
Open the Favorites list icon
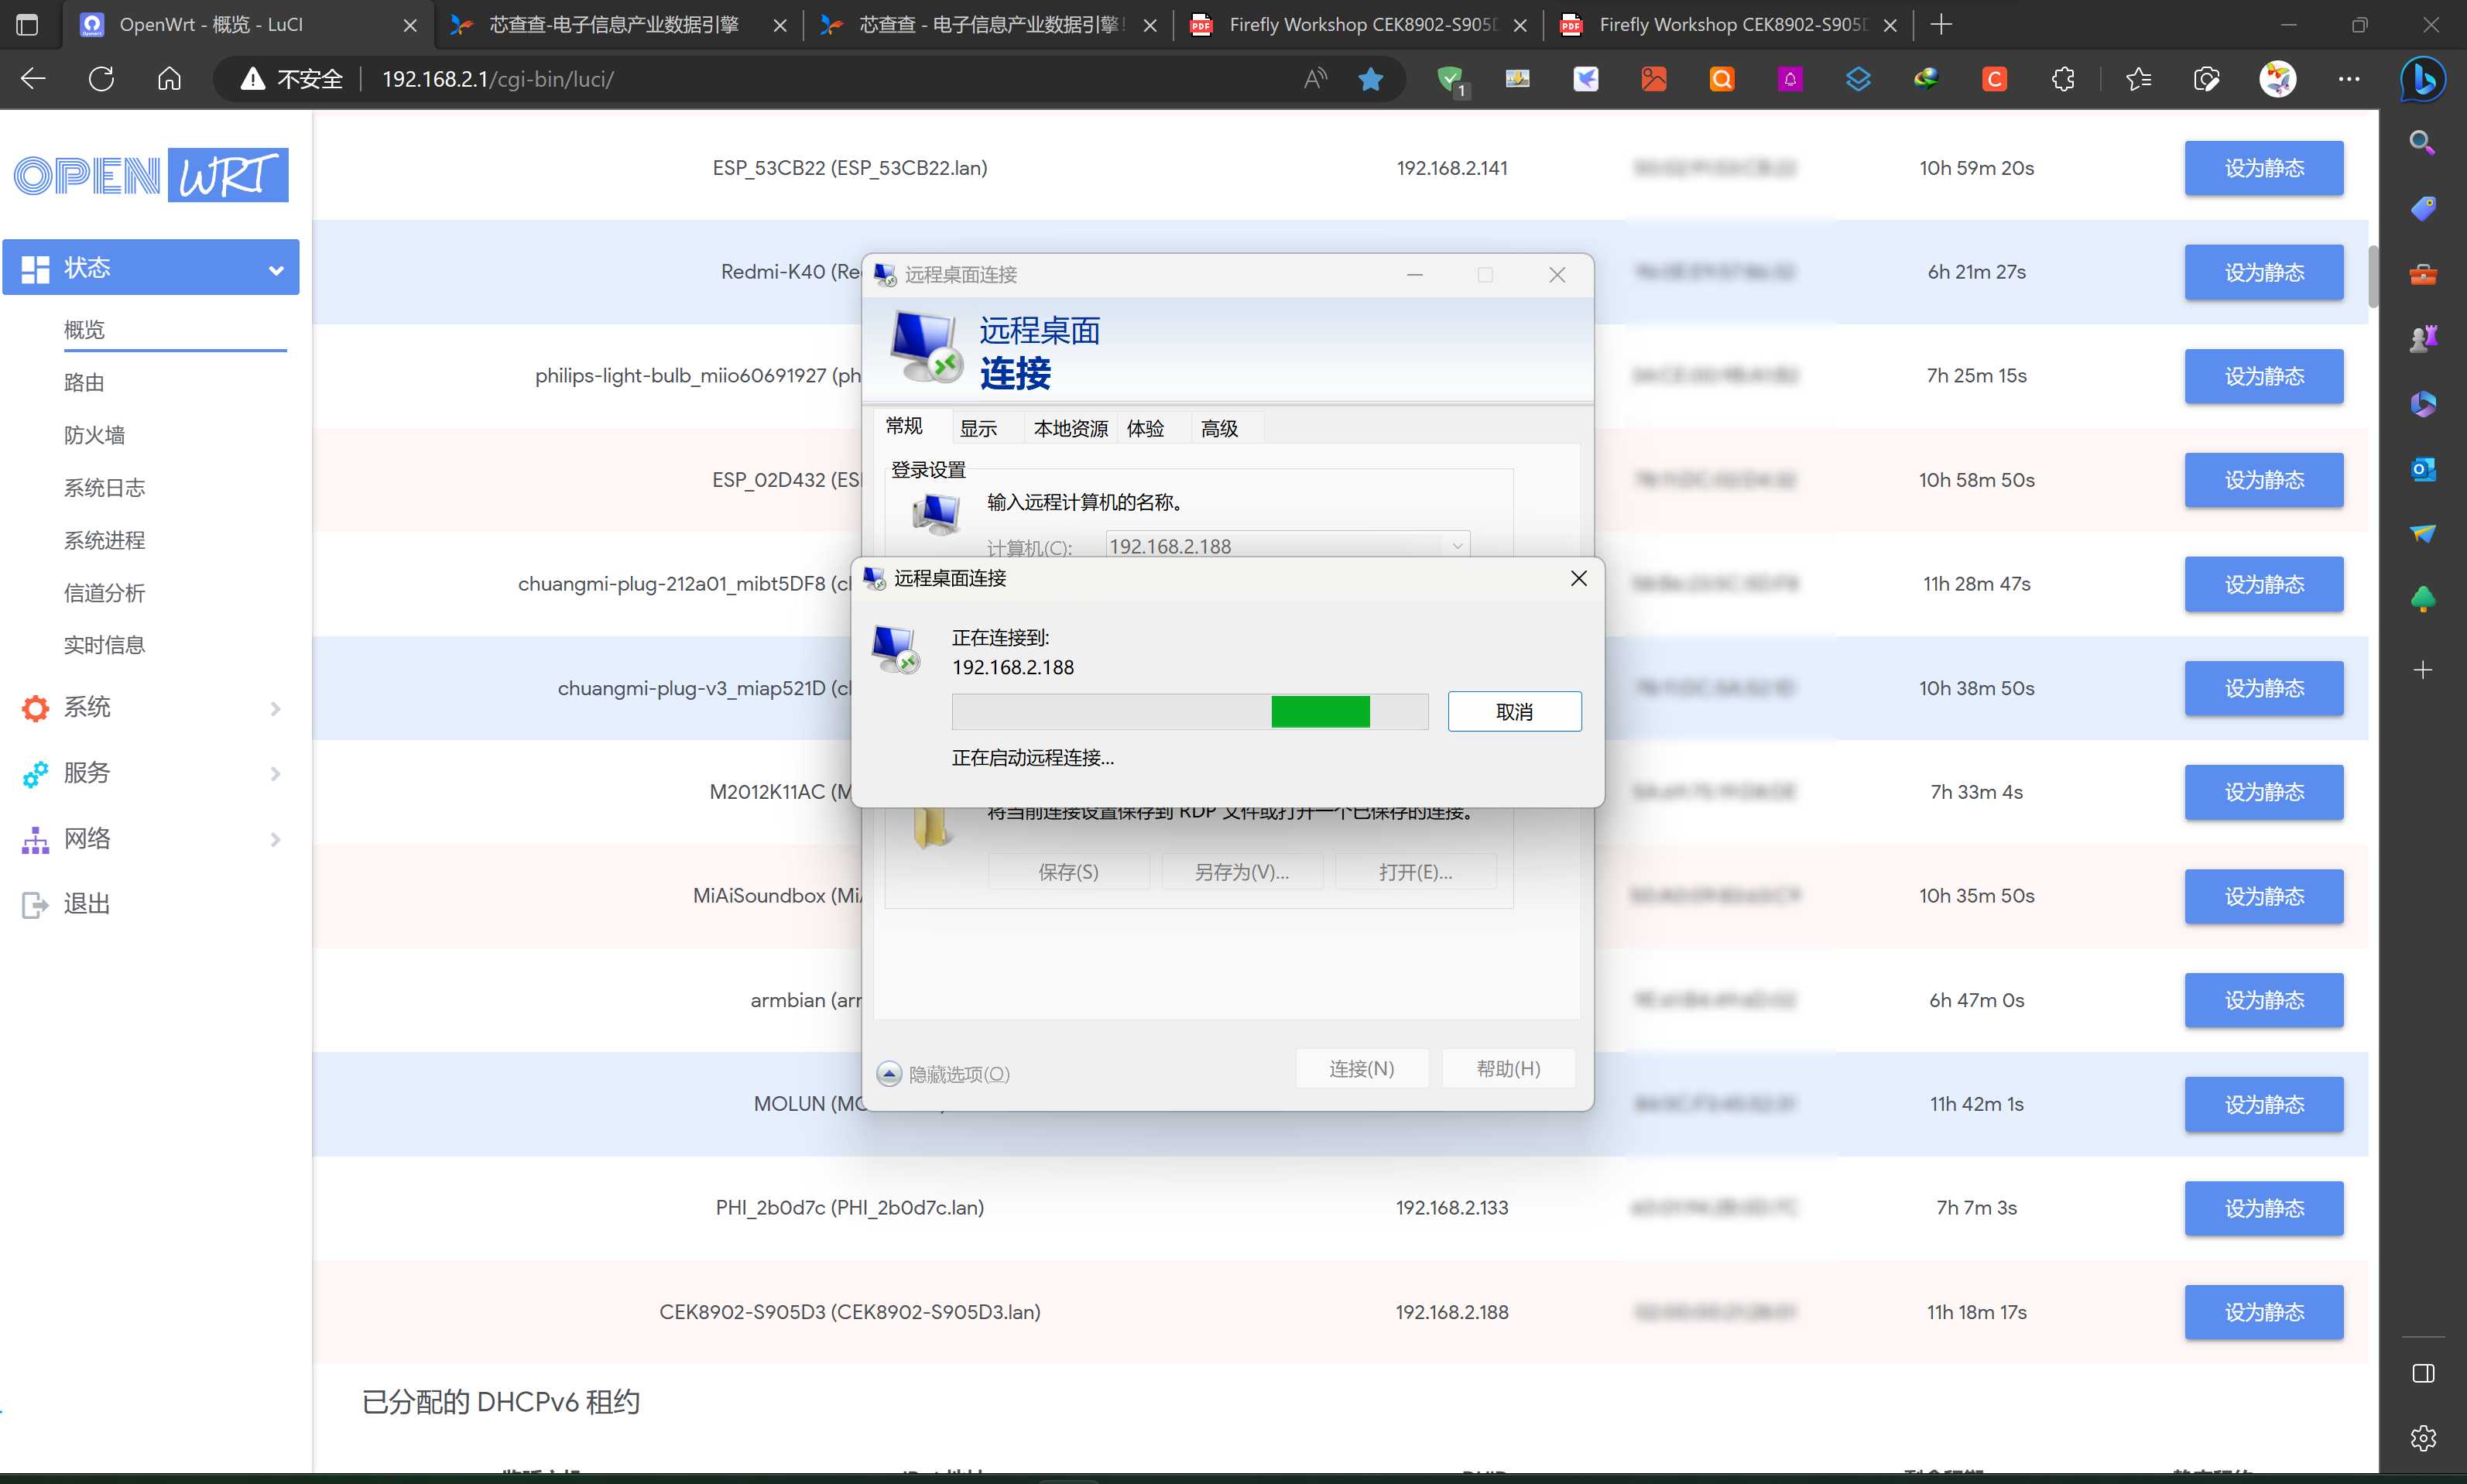point(2138,79)
